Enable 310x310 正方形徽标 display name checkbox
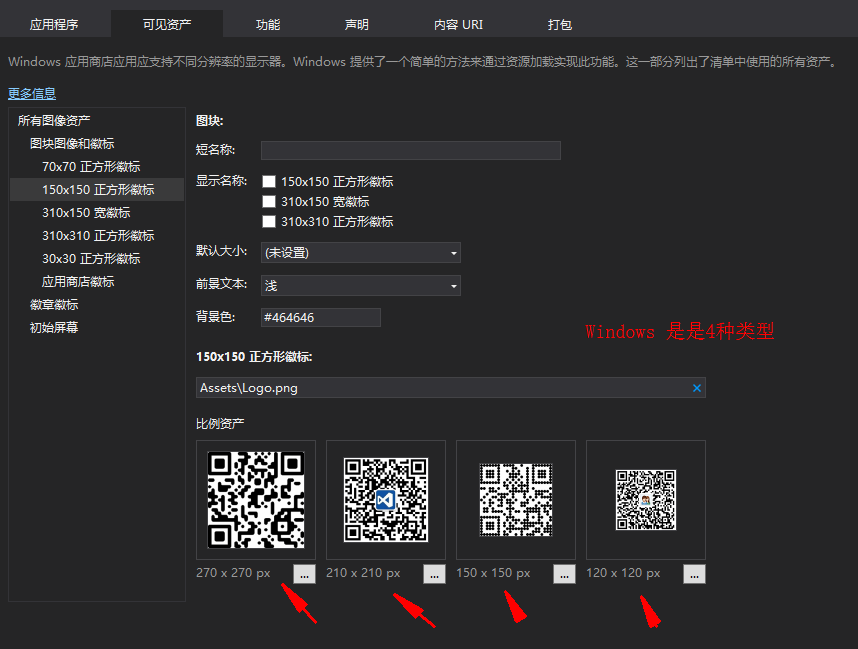 coord(269,222)
